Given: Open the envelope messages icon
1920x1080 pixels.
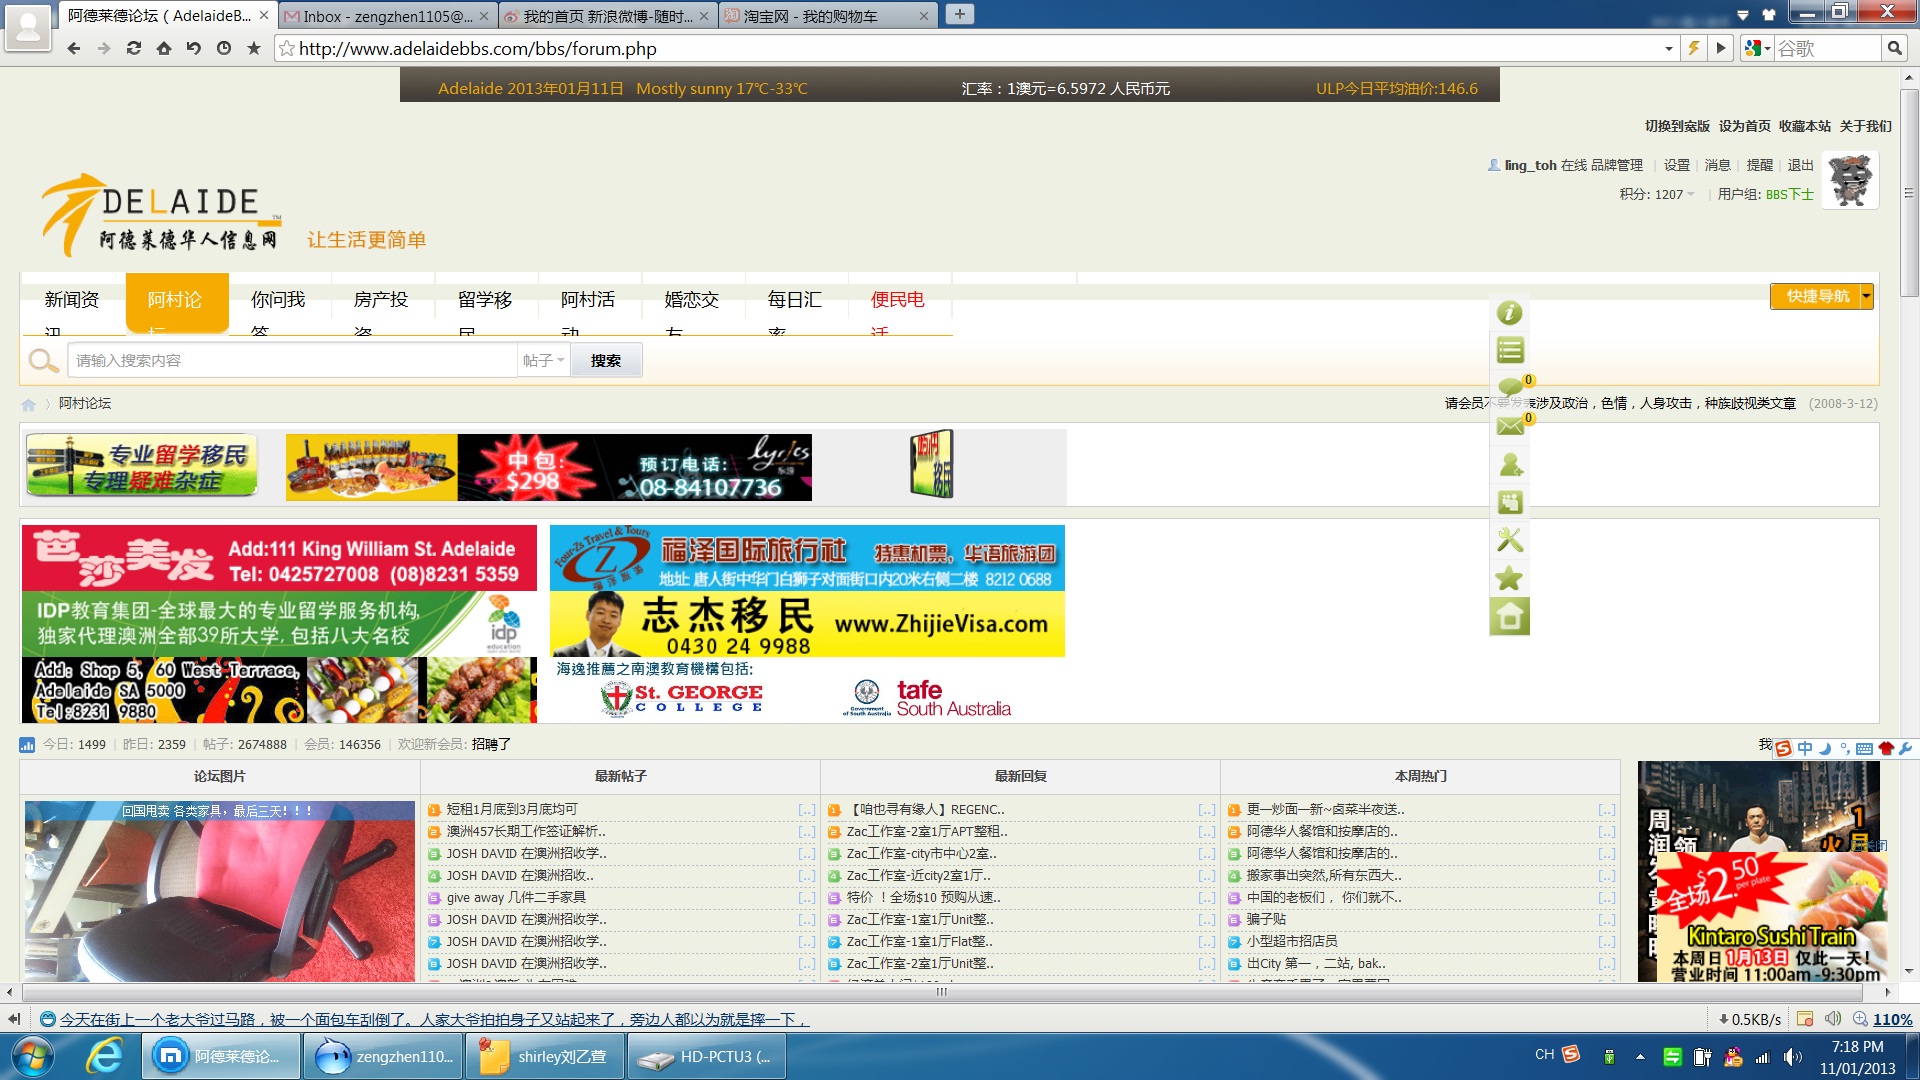Looking at the screenshot, I should 1509,427.
